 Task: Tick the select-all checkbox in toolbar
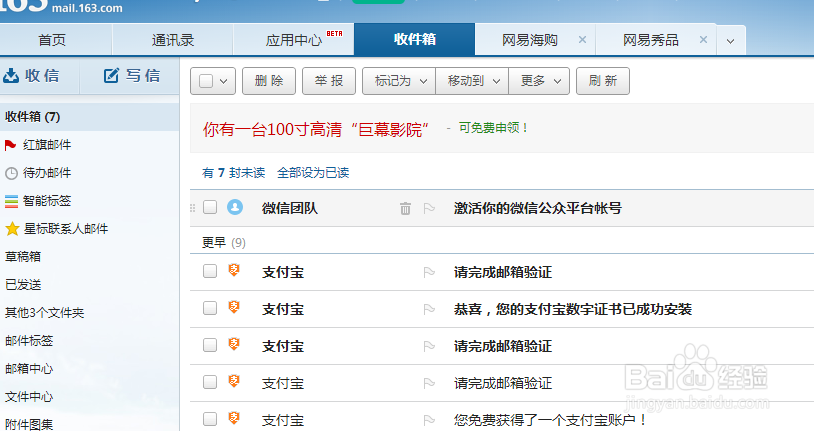(206, 81)
